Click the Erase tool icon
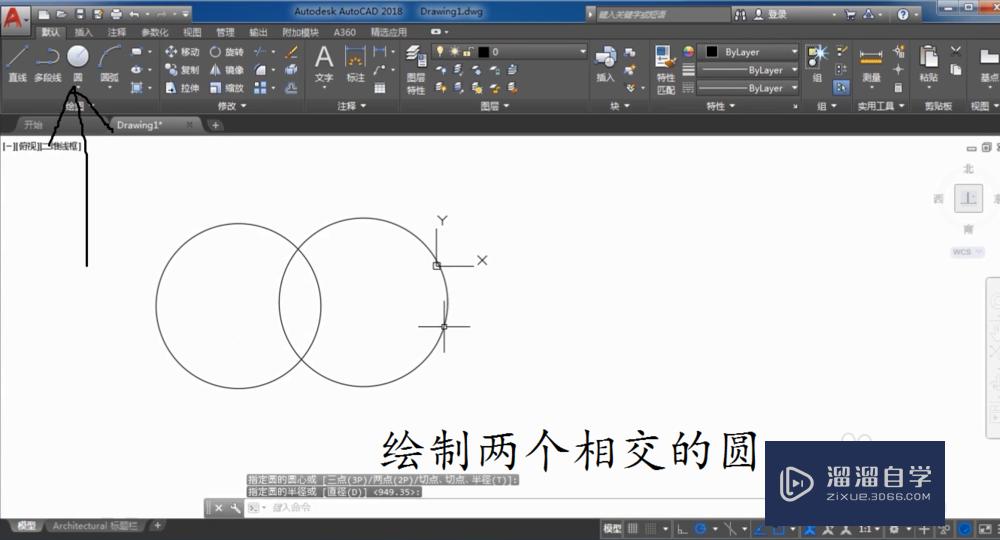 pyautogui.click(x=291, y=52)
